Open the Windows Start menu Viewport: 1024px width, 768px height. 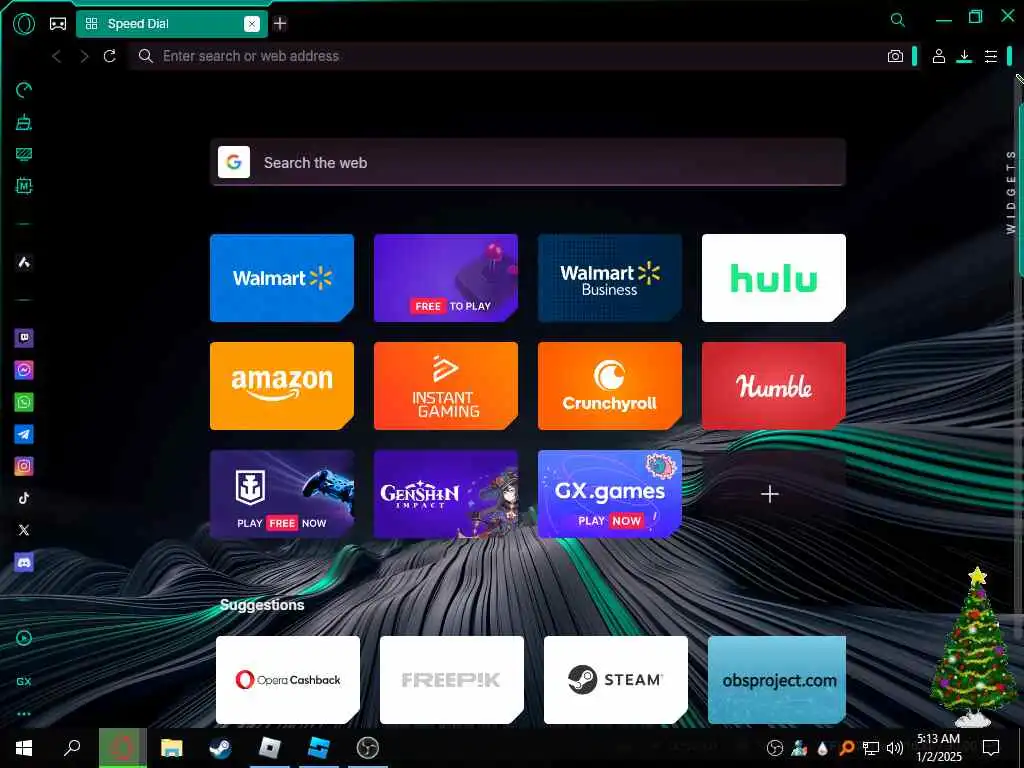(x=24, y=748)
